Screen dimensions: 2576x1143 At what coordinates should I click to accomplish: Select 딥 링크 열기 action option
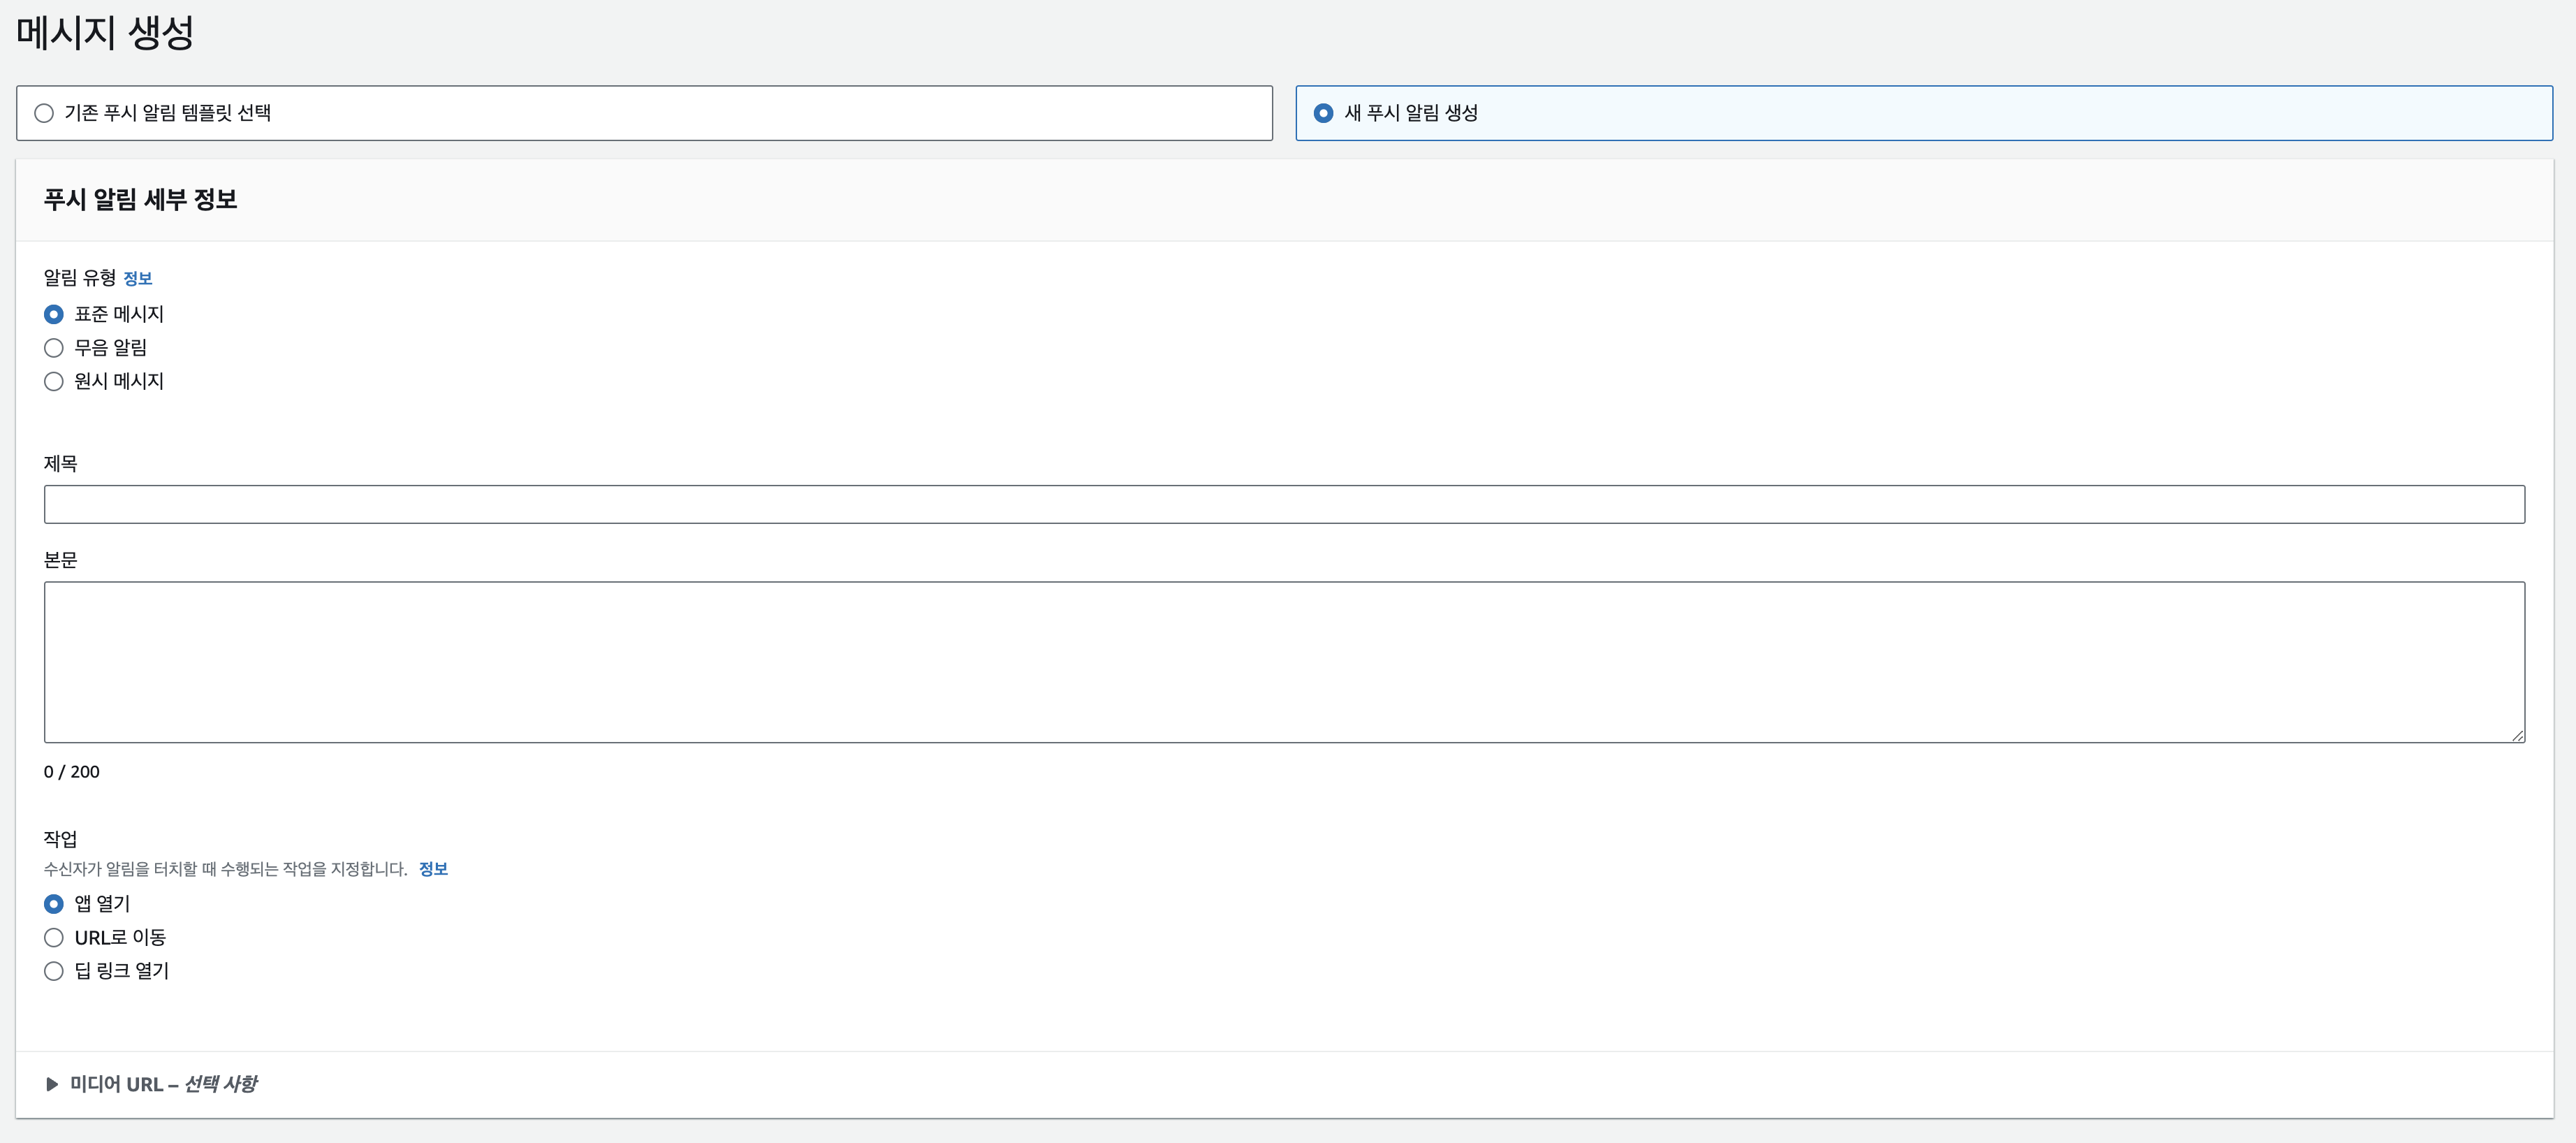pos(54,971)
